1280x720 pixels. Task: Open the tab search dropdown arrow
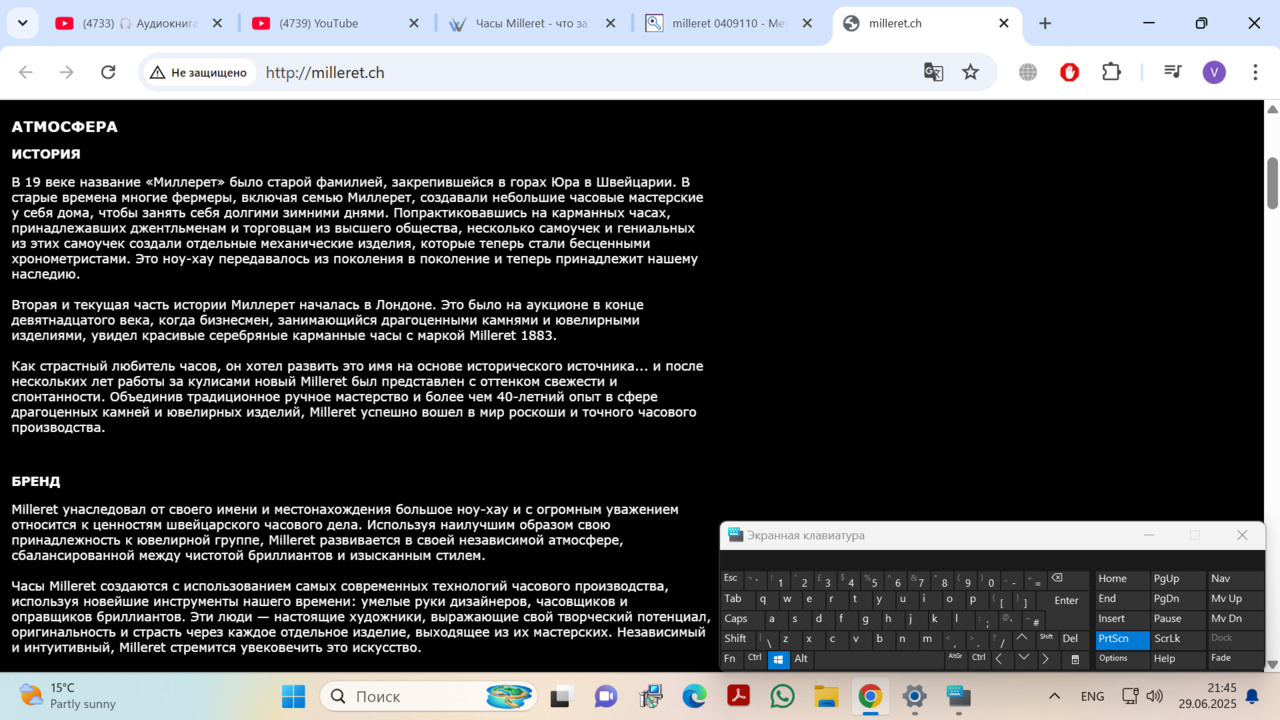(22, 23)
